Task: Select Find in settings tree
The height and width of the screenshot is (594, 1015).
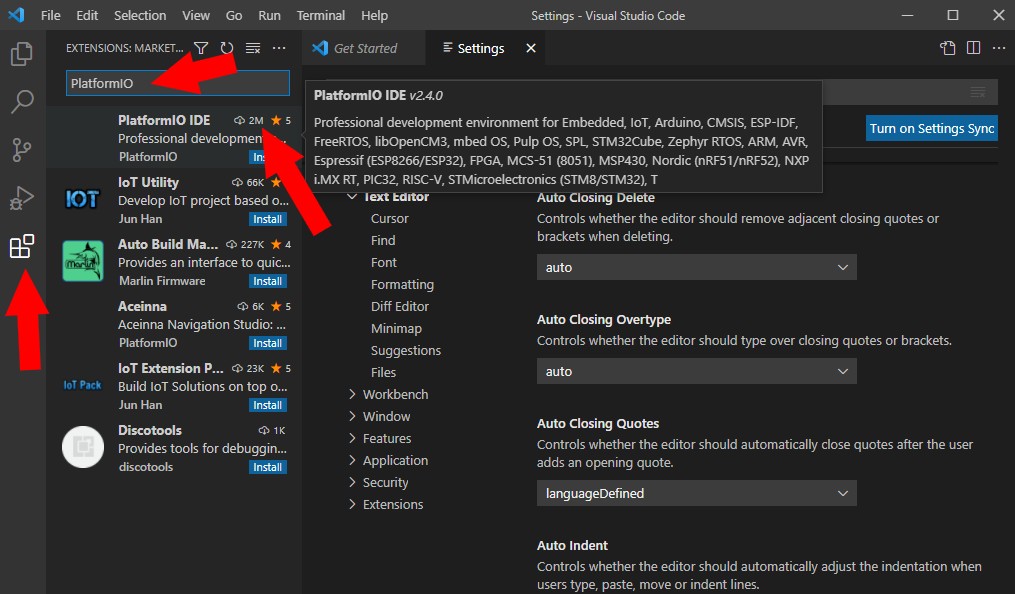Action: point(383,241)
